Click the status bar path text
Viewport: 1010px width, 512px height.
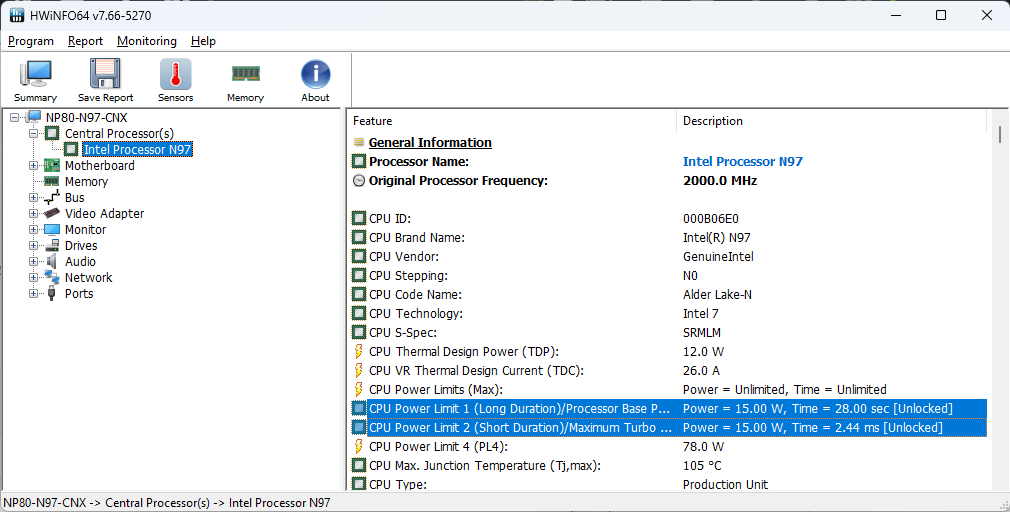[x=167, y=502]
